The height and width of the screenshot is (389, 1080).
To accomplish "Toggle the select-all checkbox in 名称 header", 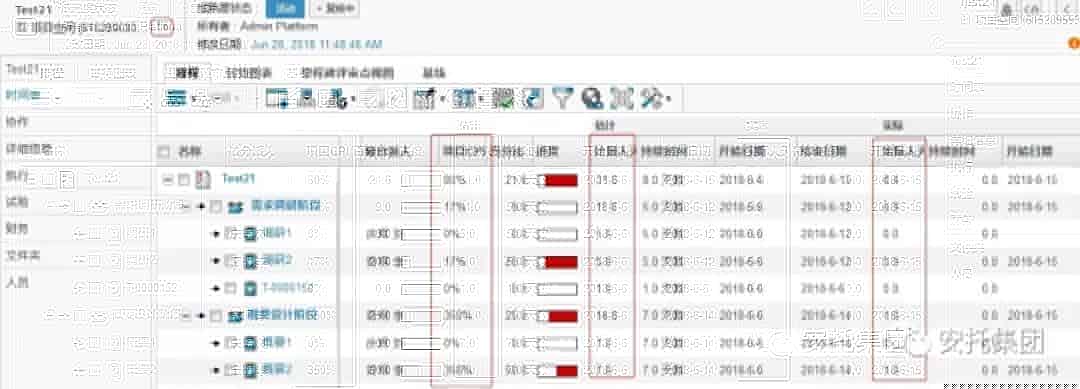I will point(164,151).
